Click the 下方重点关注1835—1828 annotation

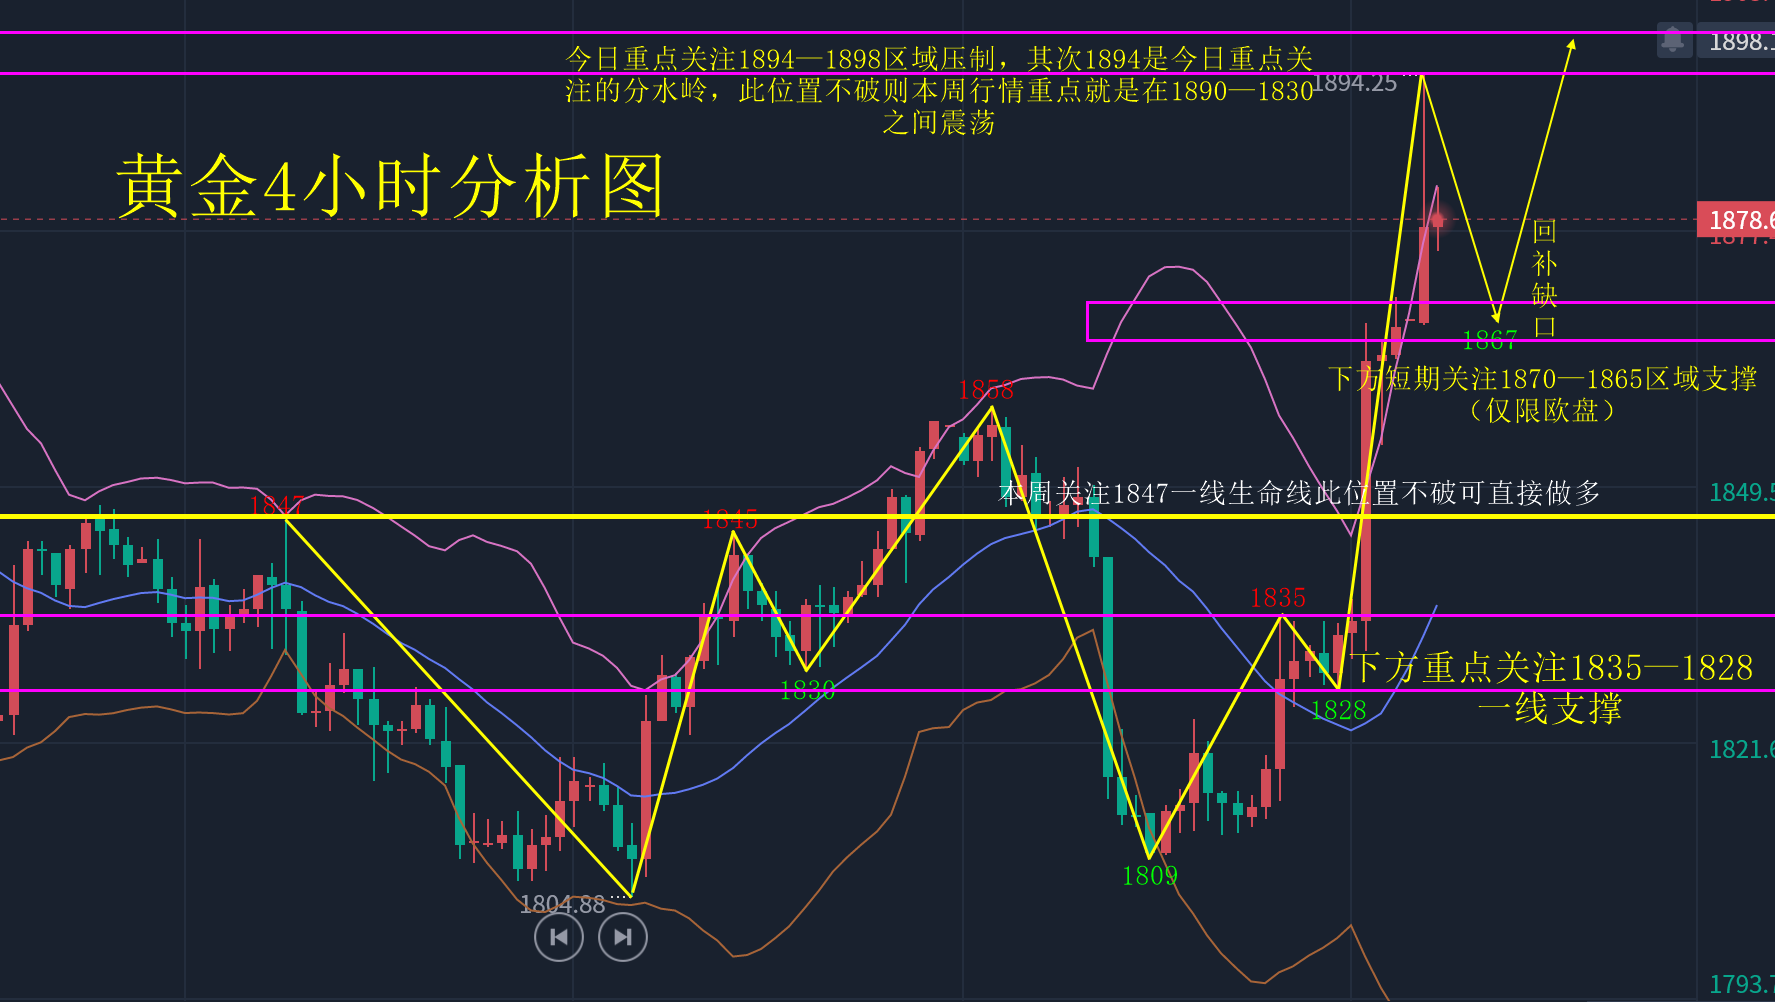(x=1552, y=688)
